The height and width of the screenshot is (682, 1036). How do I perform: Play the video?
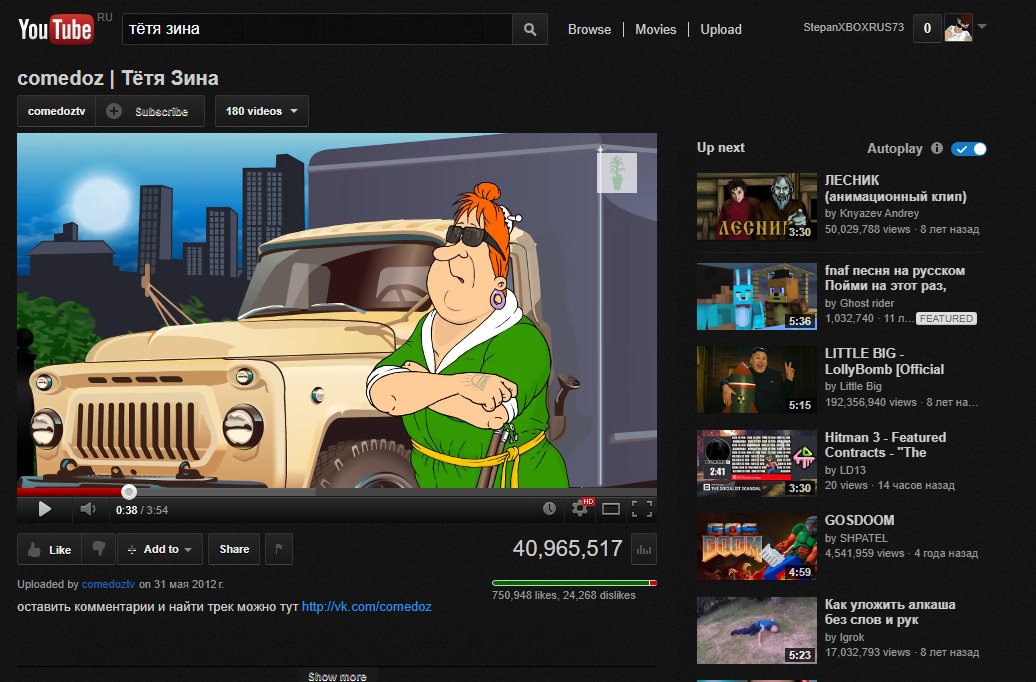(44, 509)
